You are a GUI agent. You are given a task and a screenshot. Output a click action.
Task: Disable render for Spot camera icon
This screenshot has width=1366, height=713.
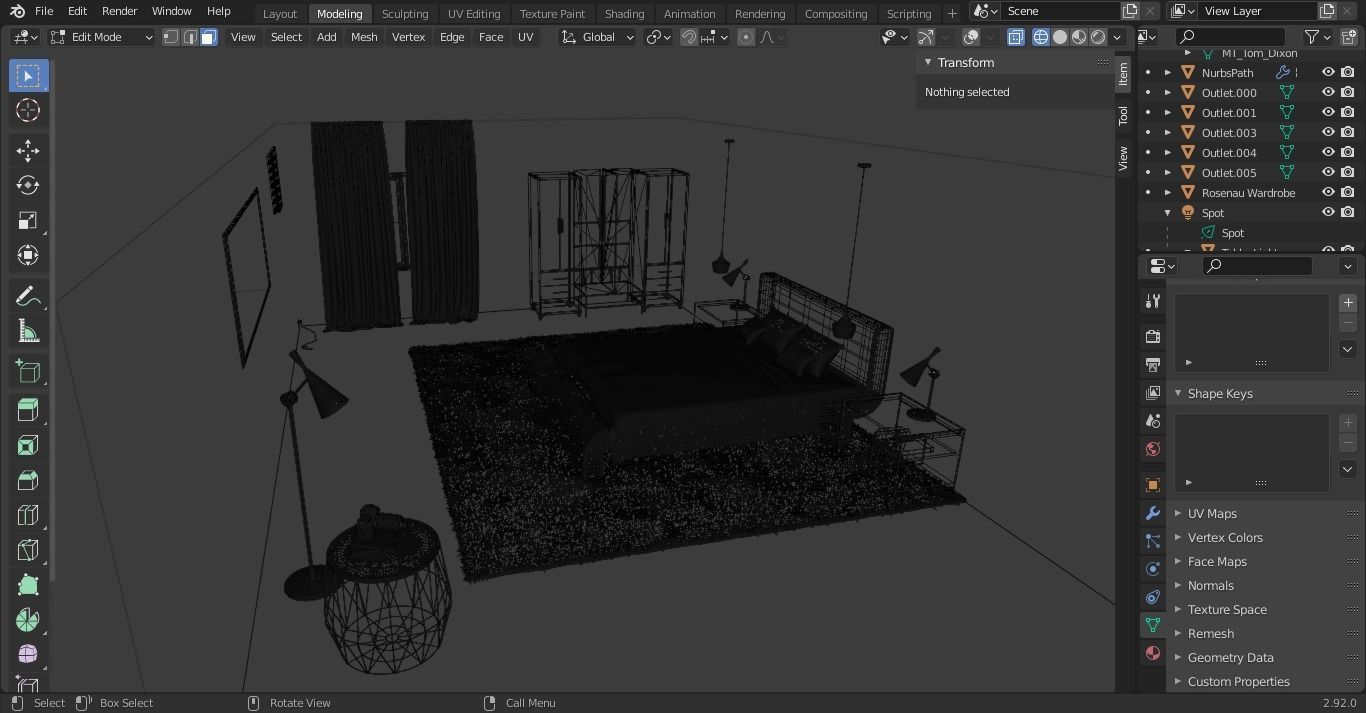[x=1348, y=212]
